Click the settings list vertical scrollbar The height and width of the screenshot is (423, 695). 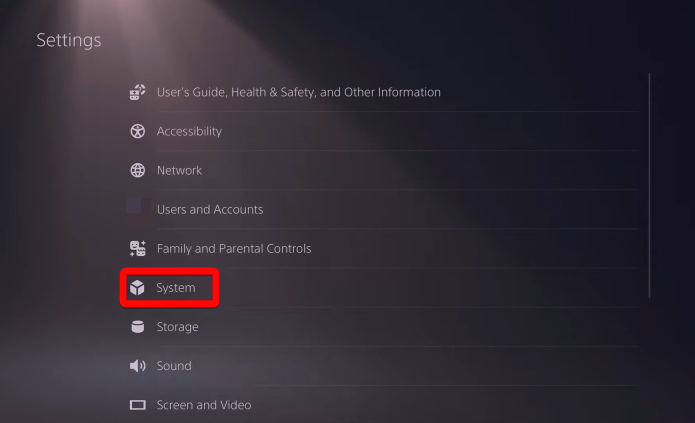(650, 185)
